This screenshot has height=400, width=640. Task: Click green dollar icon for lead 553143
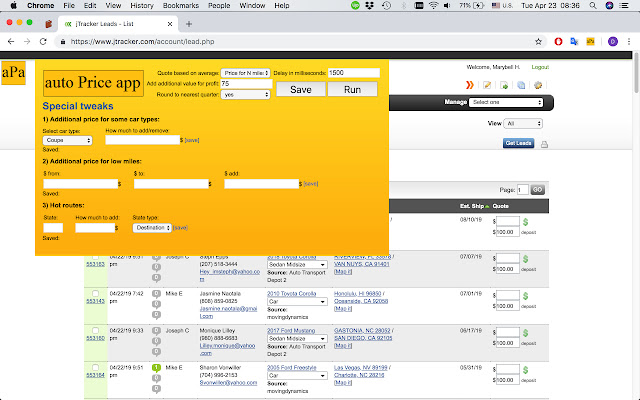[525, 295]
